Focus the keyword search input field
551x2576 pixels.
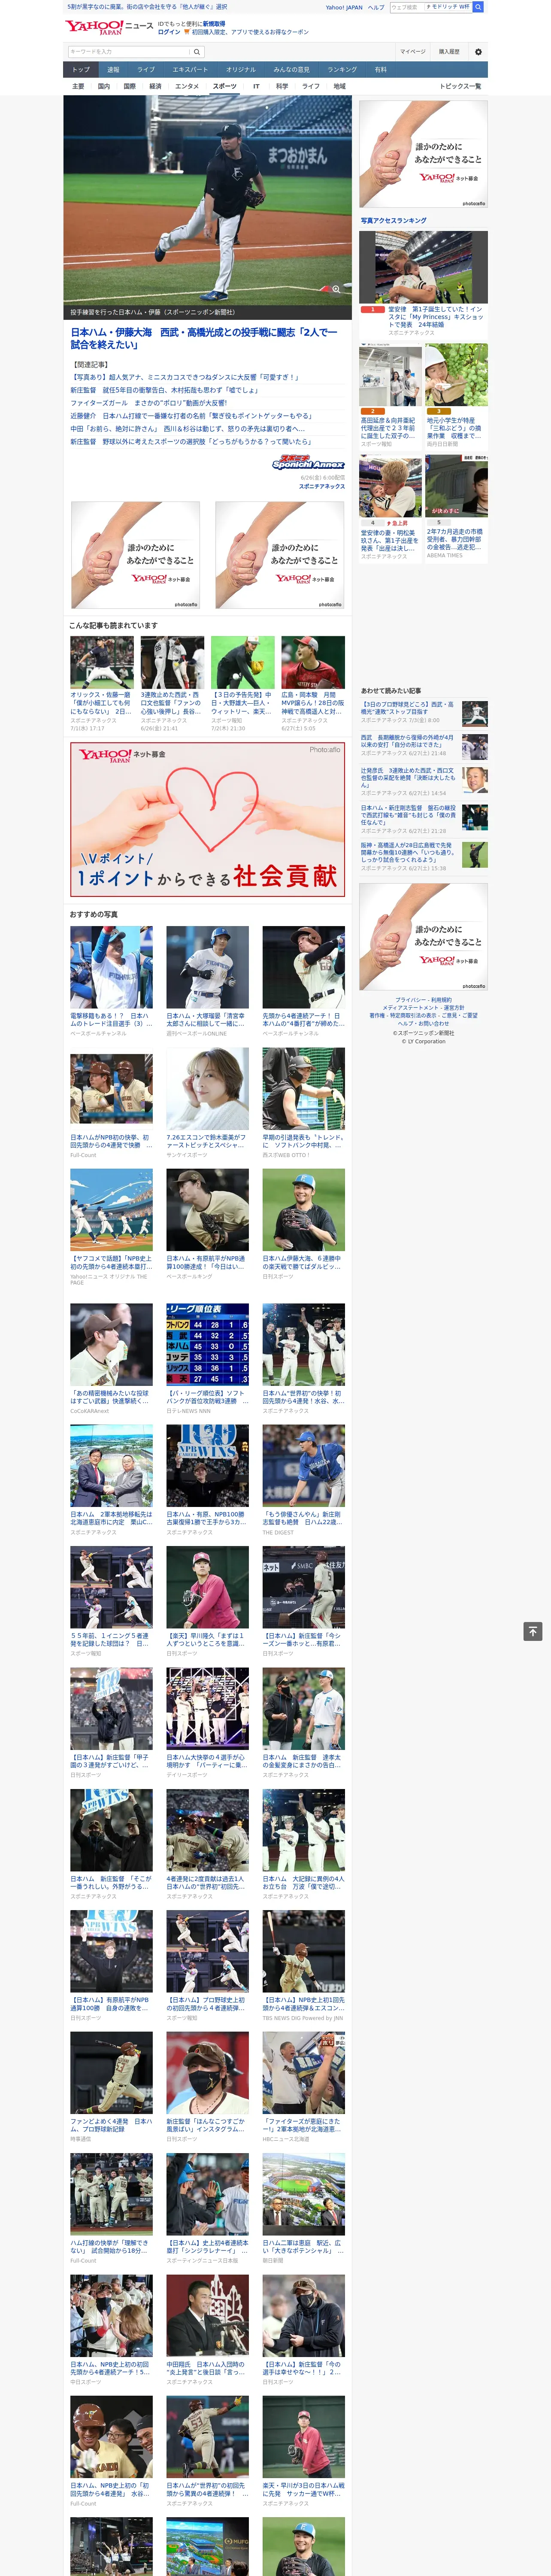(x=129, y=52)
